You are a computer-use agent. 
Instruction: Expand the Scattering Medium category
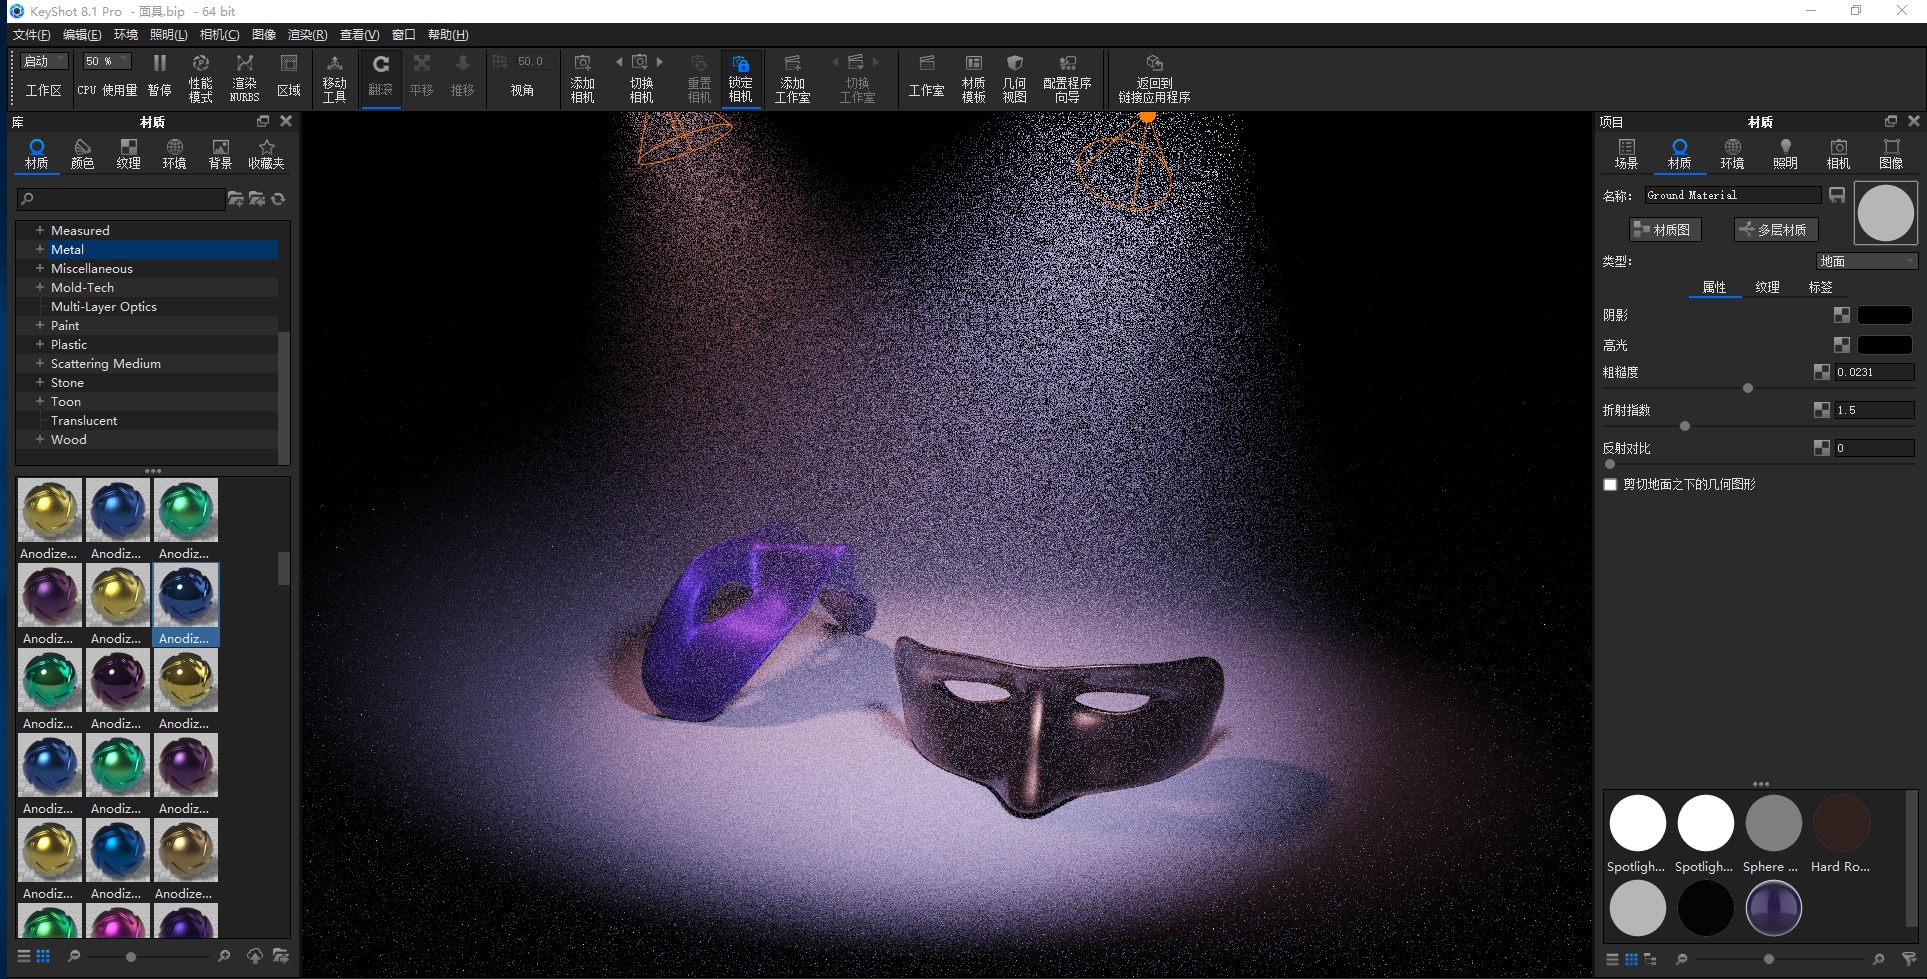[x=40, y=363]
